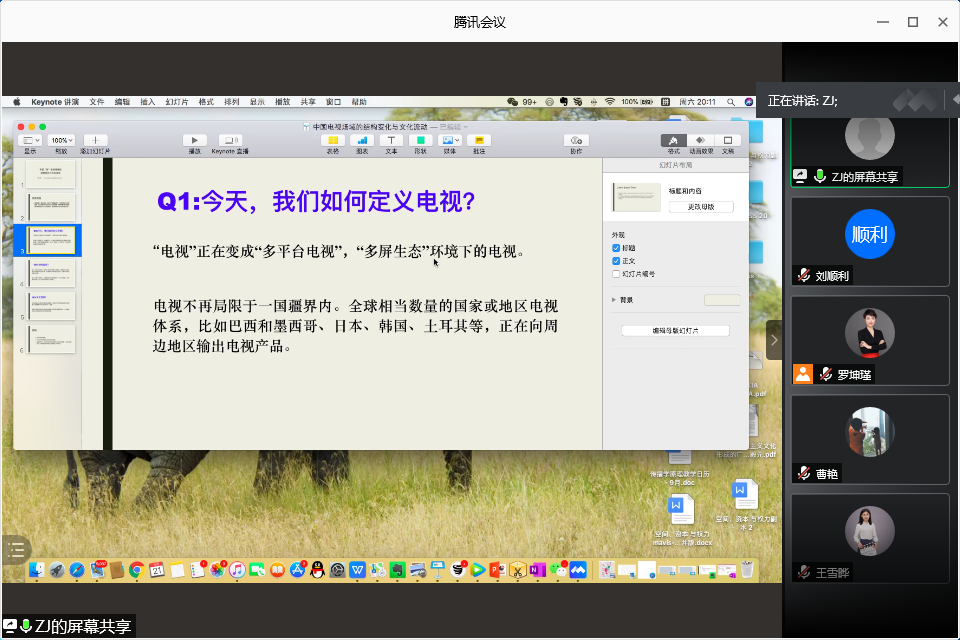The width and height of the screenshot is (960, 640).
Task: Add a comment with 批注 icon
Action: coord(479,141)
